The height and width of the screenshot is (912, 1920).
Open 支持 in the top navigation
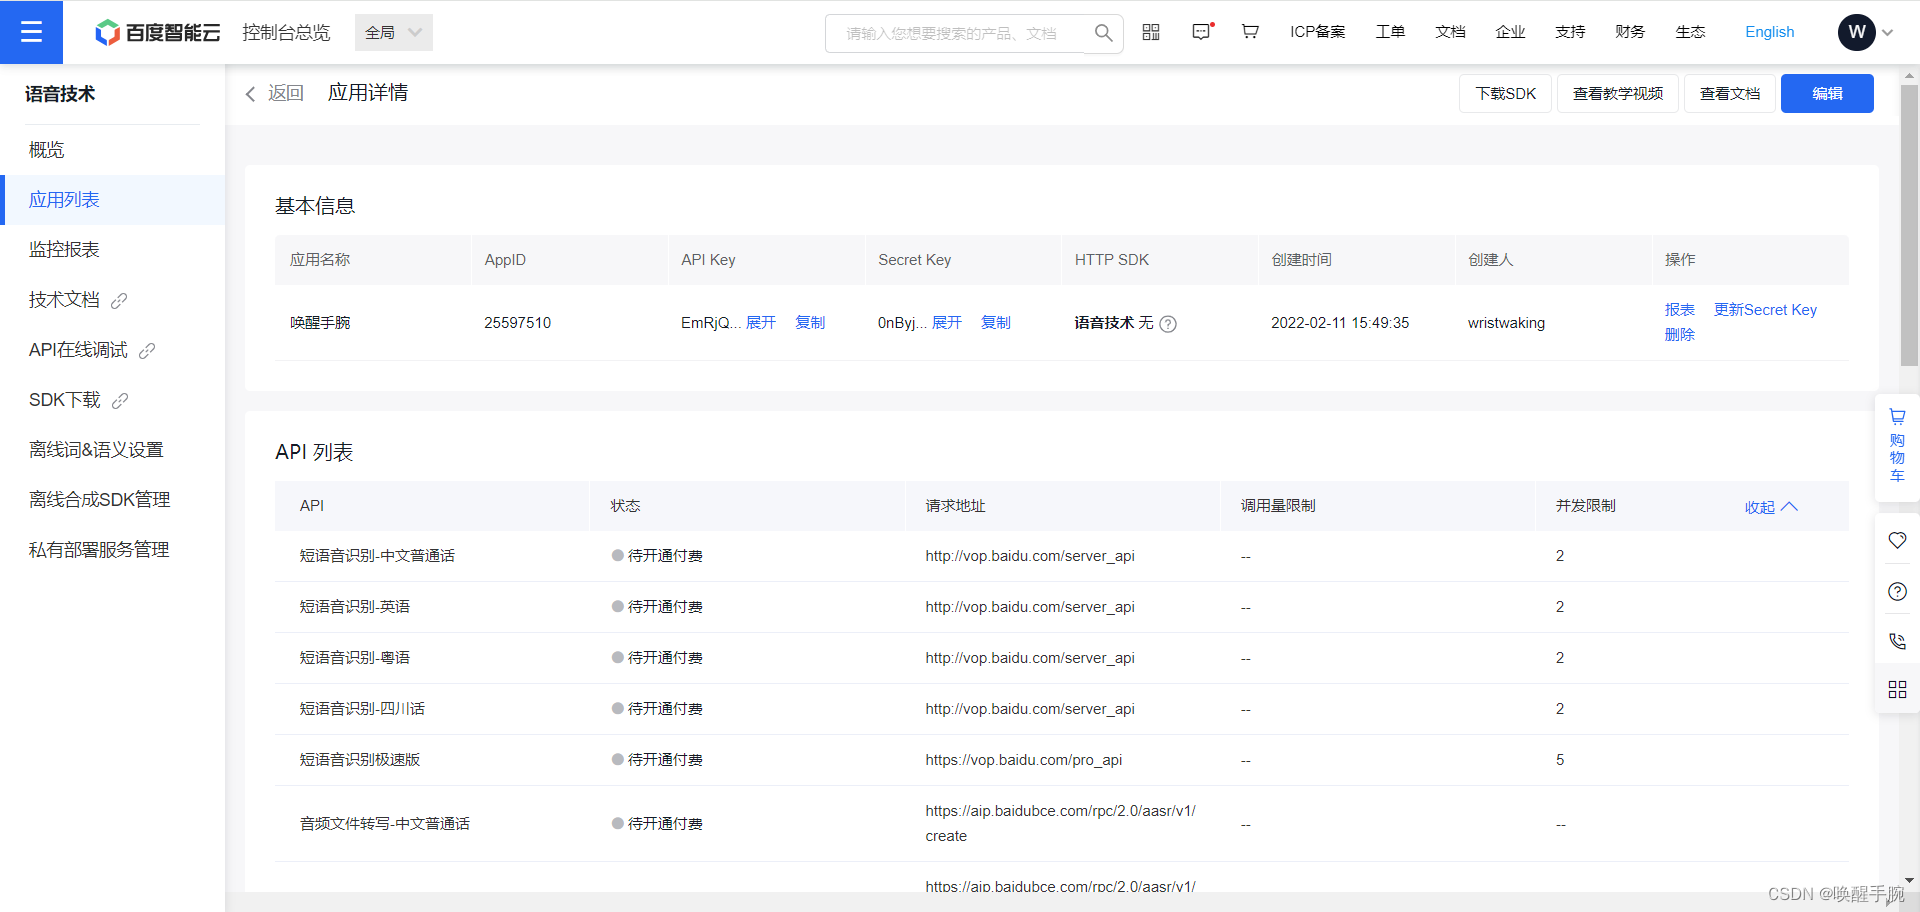(x=1570, y=32)
